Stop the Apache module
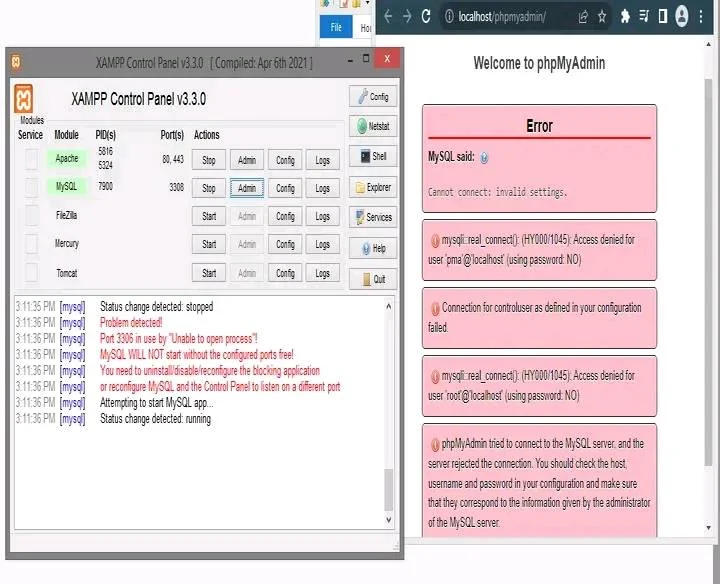Image resolution: width=720 pixels, height=584 pixels. tap(209, 160)
